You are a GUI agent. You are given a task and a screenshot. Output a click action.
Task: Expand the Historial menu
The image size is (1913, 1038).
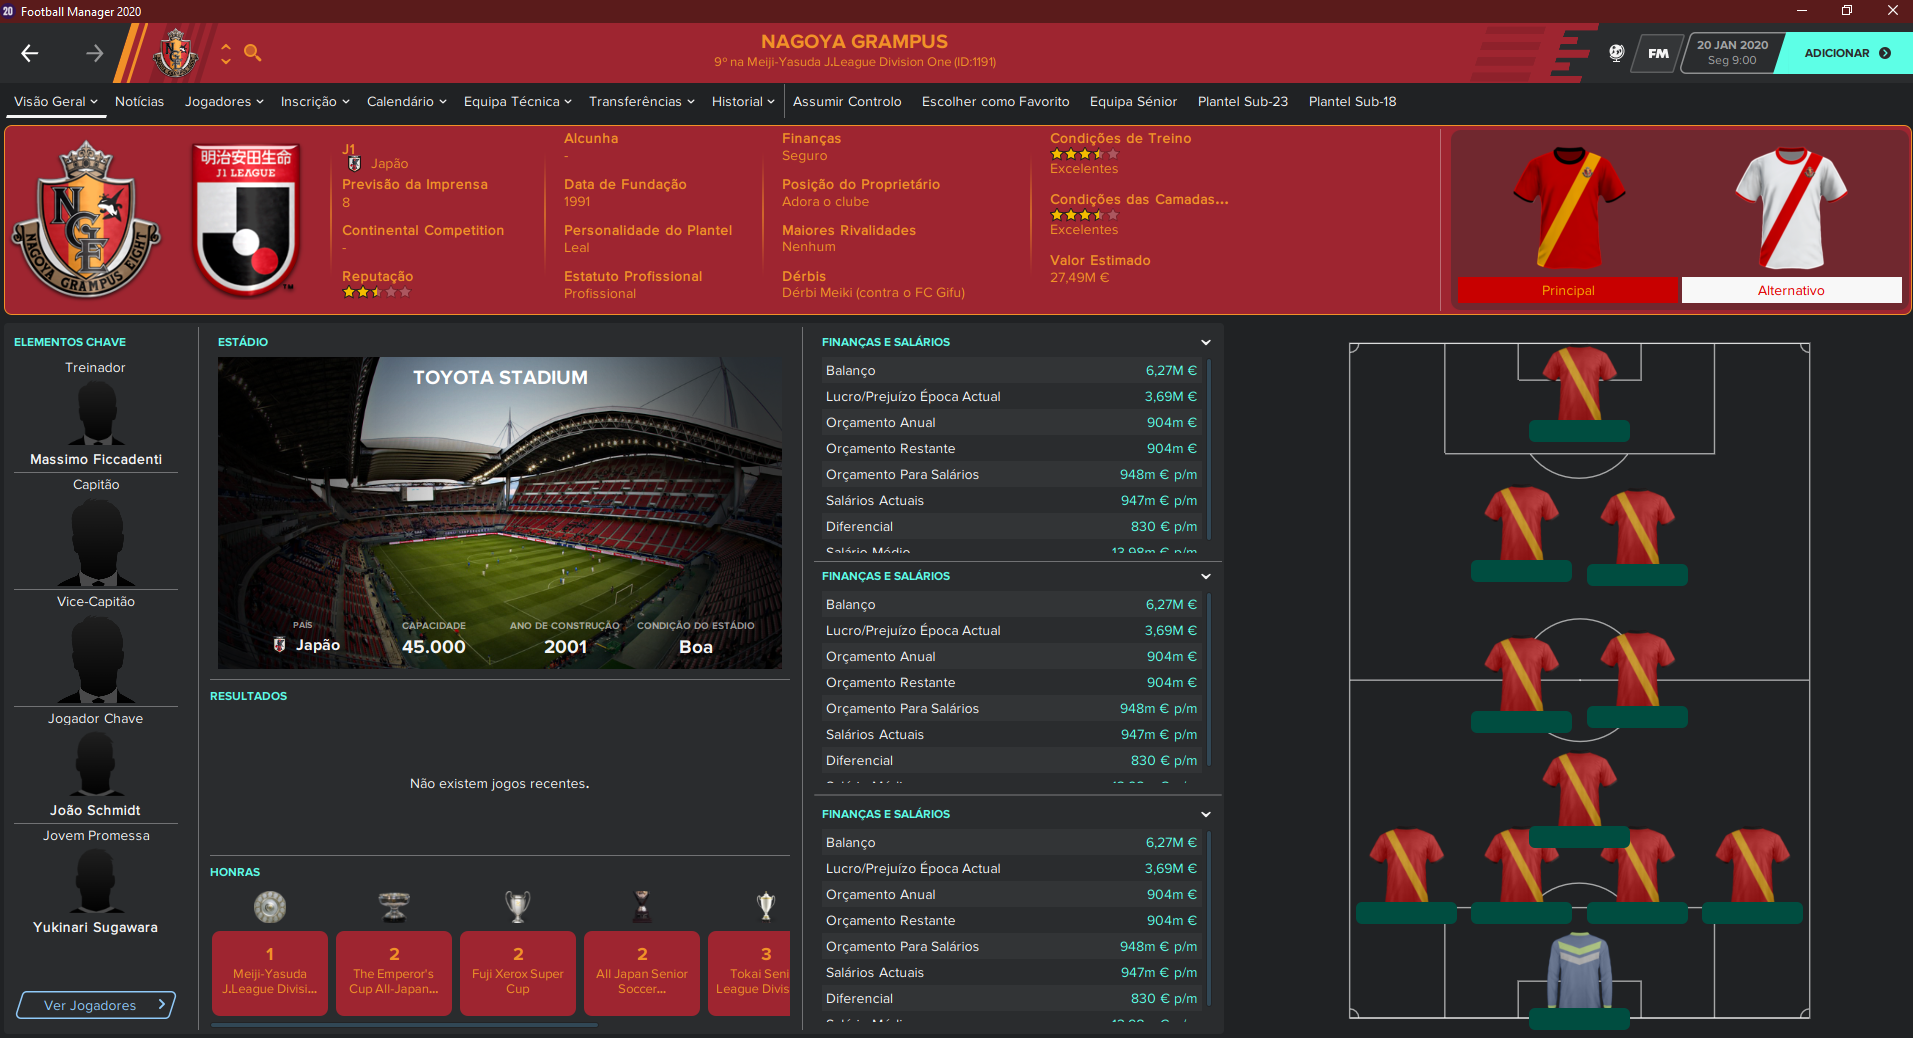click(743, 102)
